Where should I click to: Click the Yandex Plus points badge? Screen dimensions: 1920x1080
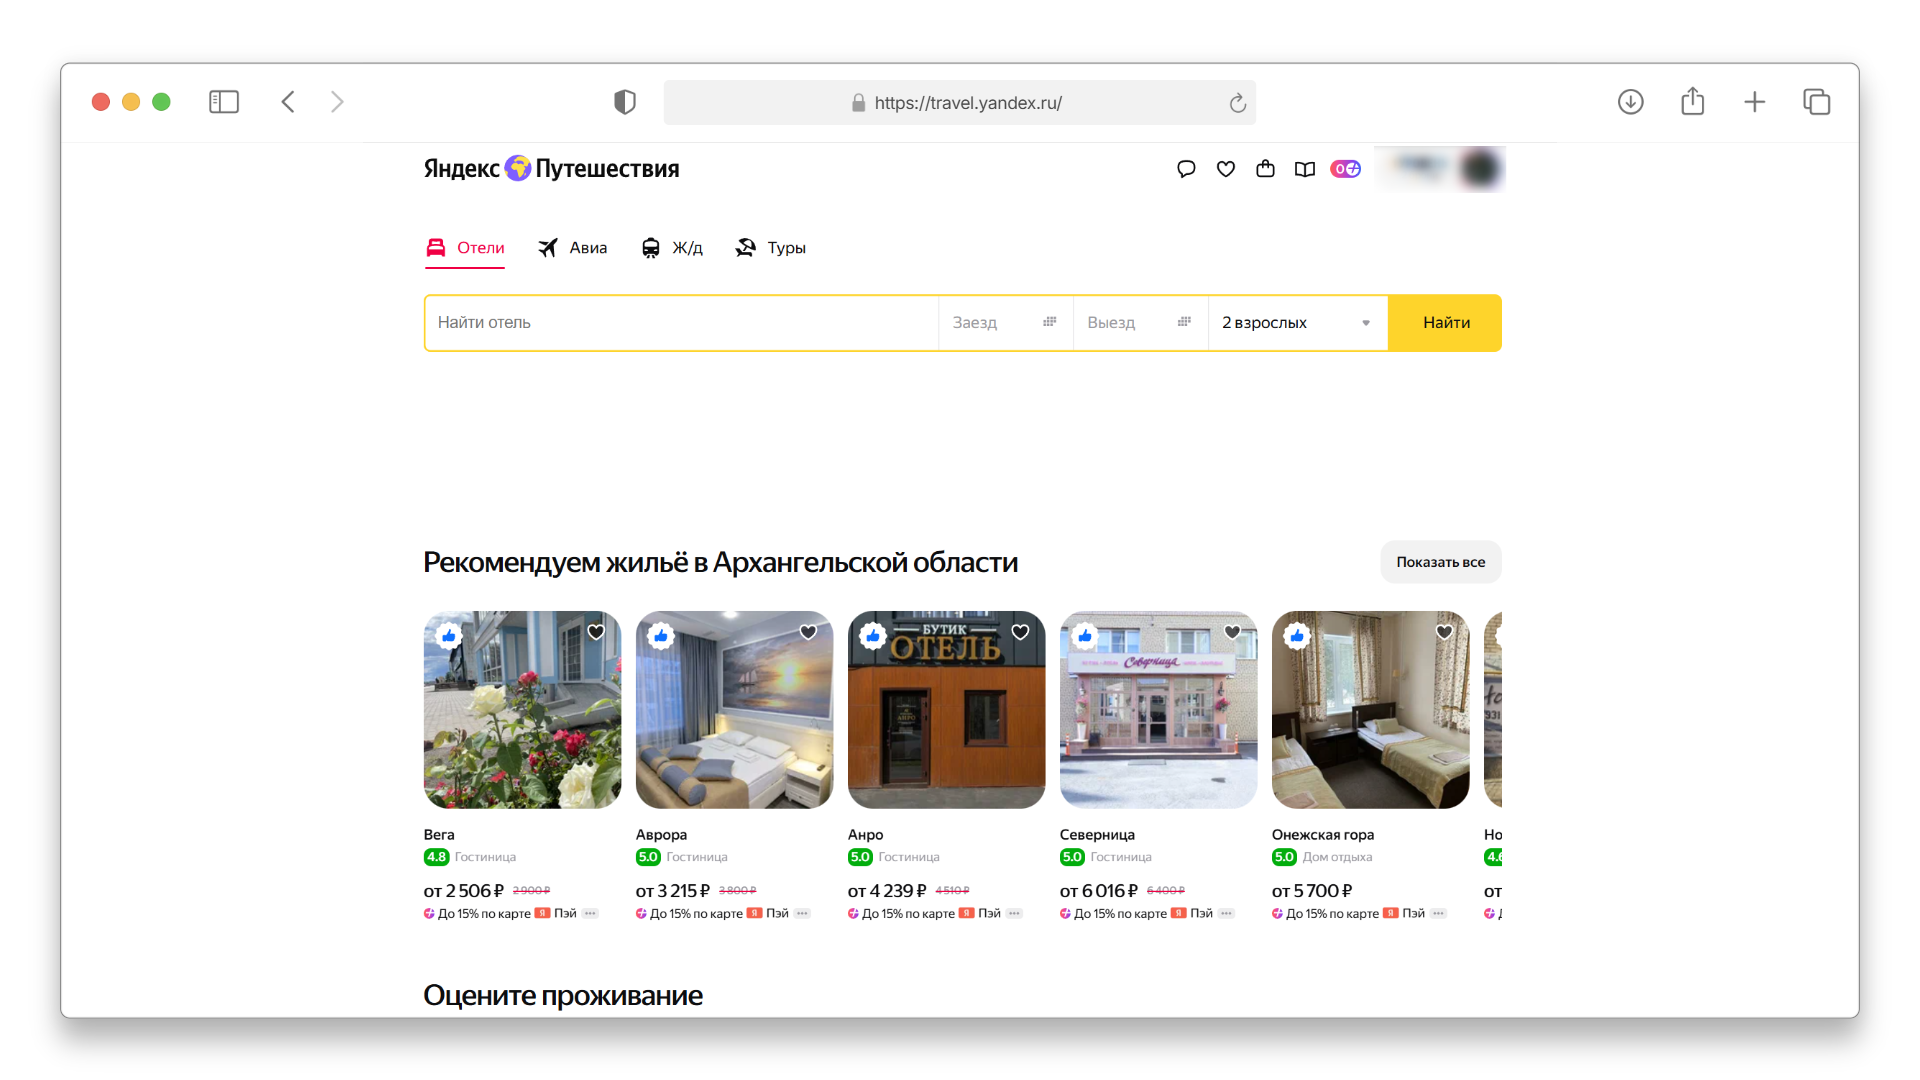[1345, 169]
